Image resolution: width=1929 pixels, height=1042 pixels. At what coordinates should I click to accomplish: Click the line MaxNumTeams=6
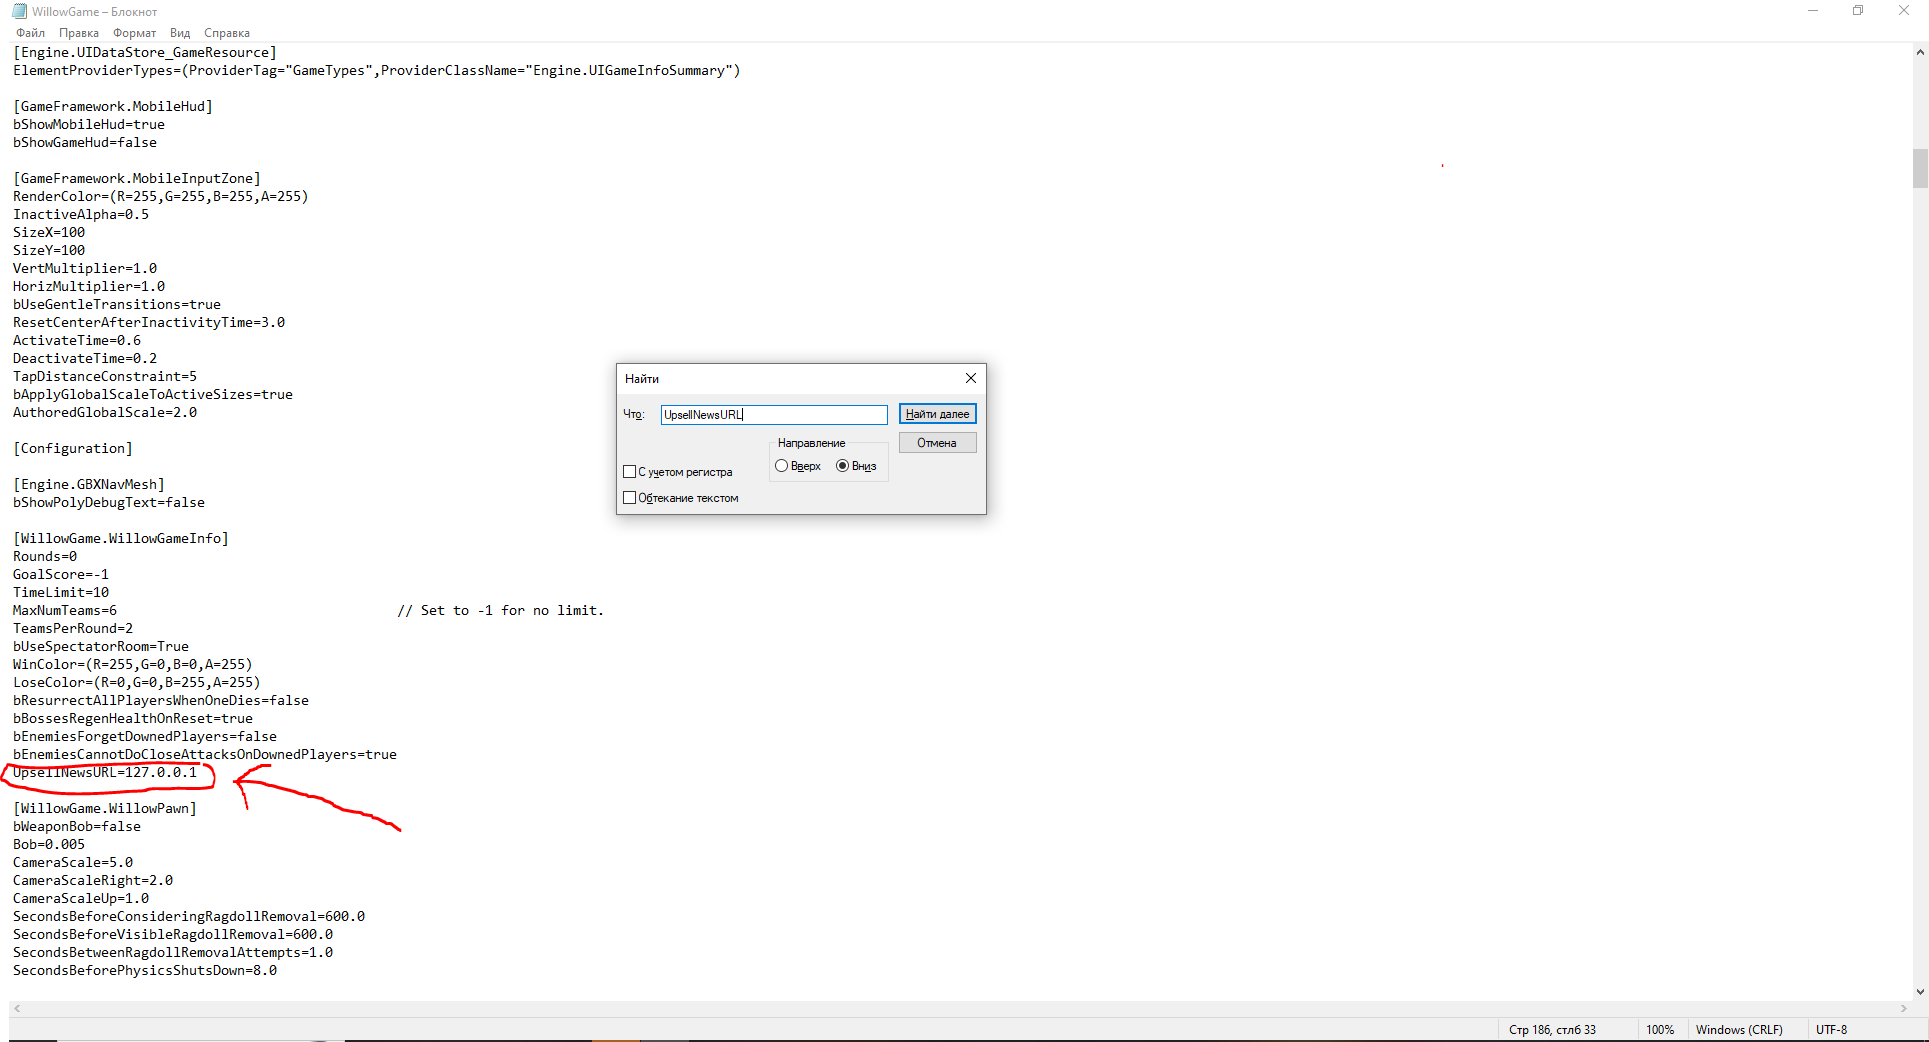coord(65,611)
